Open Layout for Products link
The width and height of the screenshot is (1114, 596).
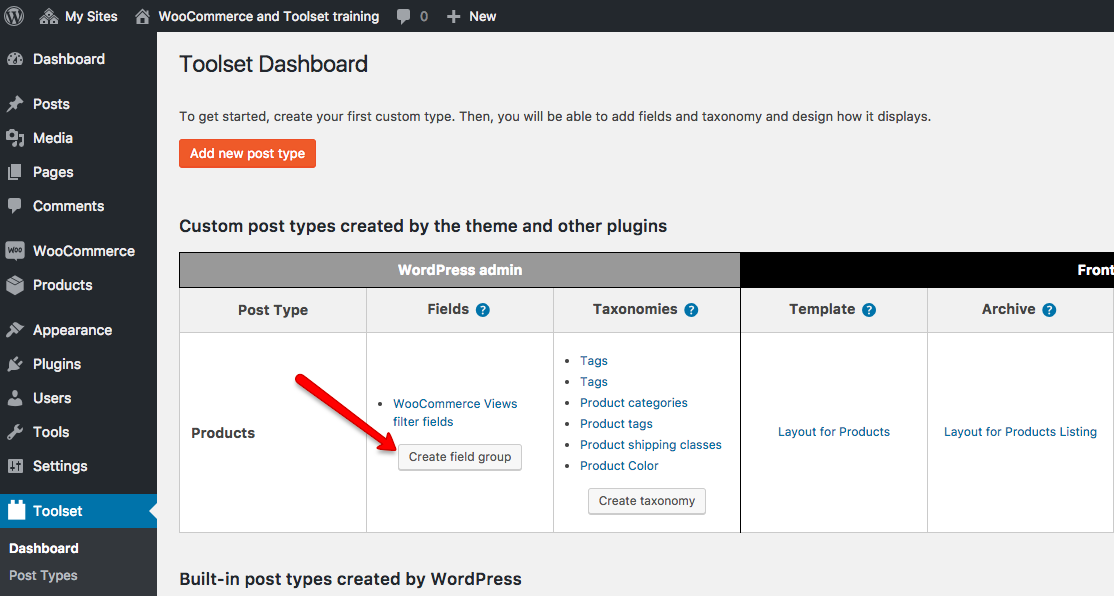834,432
